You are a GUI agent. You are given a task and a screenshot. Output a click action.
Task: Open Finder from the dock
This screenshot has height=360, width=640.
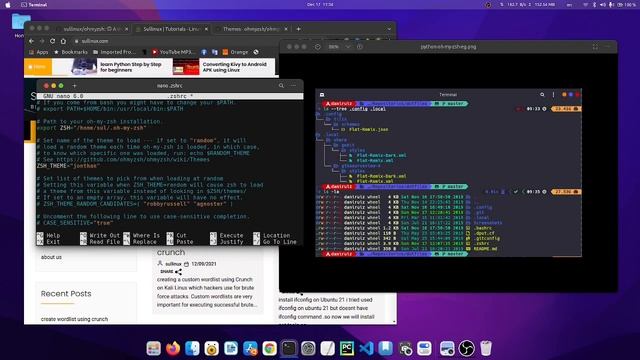click(x=192, y=348)
